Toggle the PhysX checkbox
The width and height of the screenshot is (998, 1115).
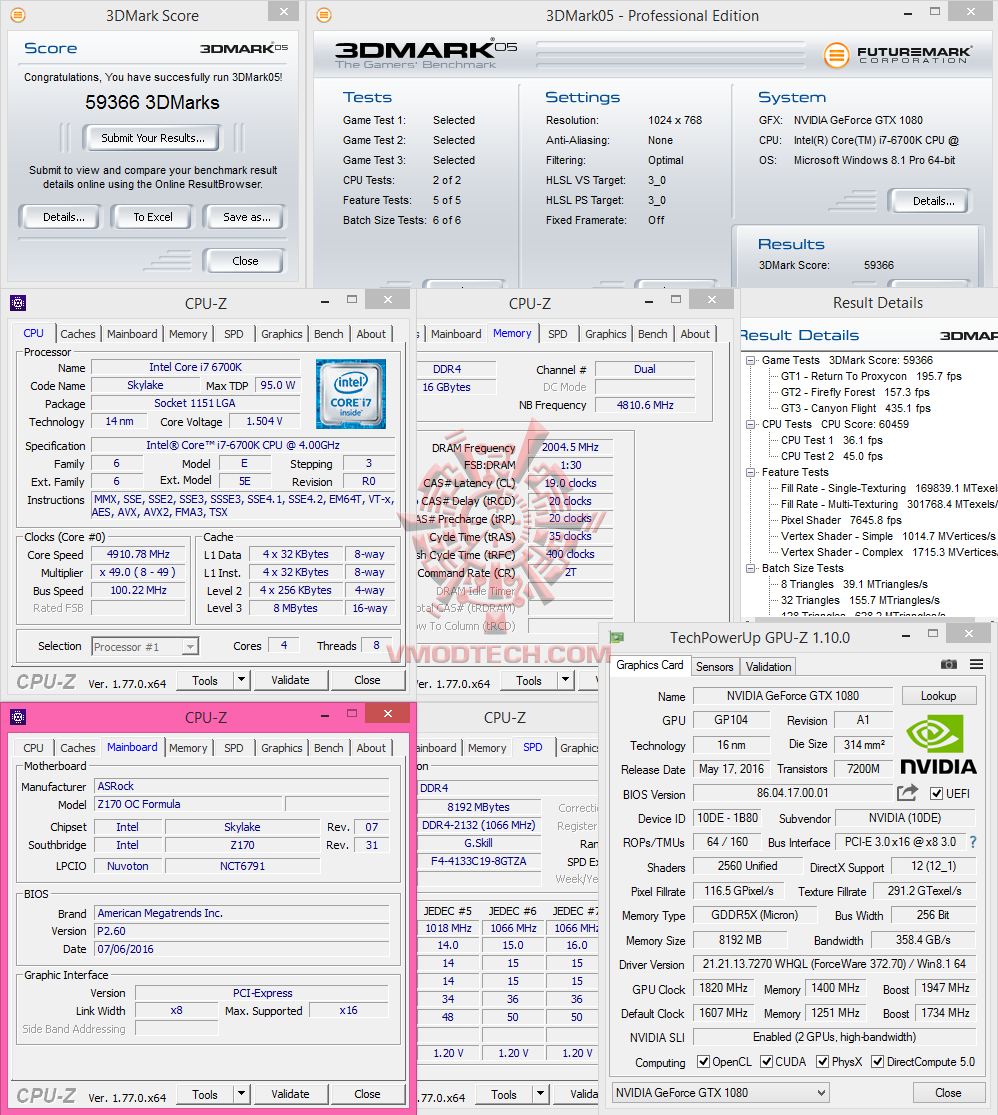click(823, 1062)
